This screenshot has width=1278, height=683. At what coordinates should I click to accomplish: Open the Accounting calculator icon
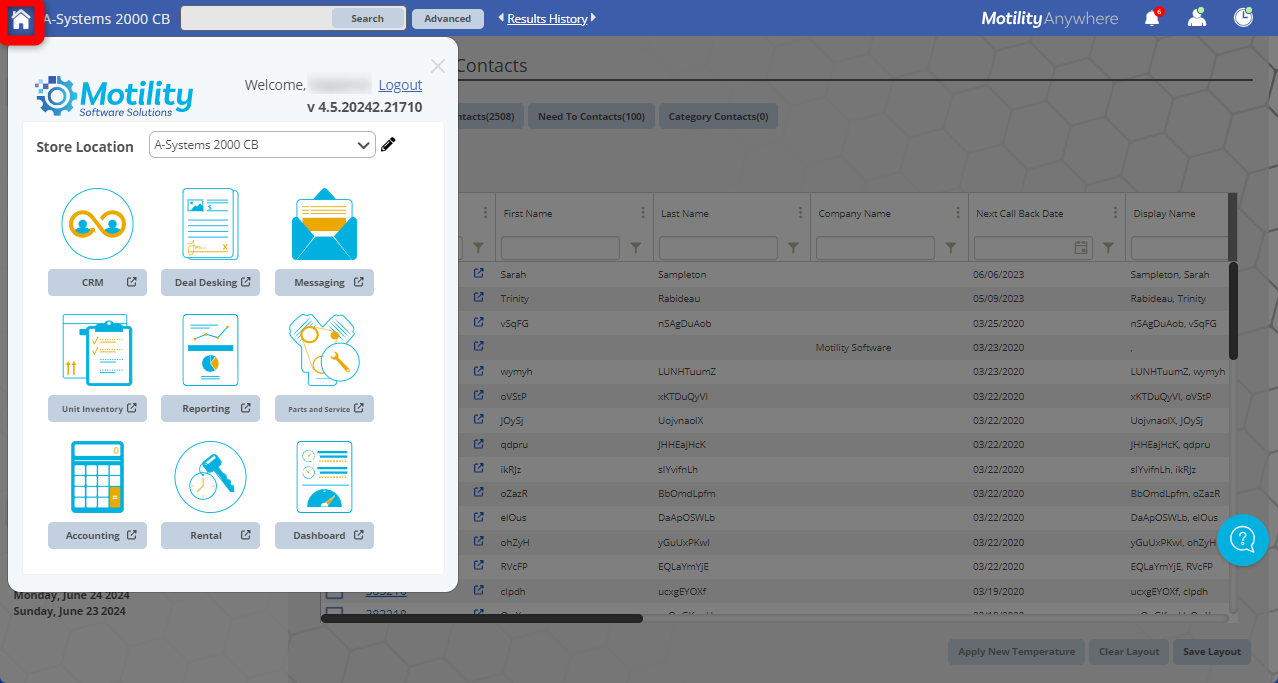97,477
